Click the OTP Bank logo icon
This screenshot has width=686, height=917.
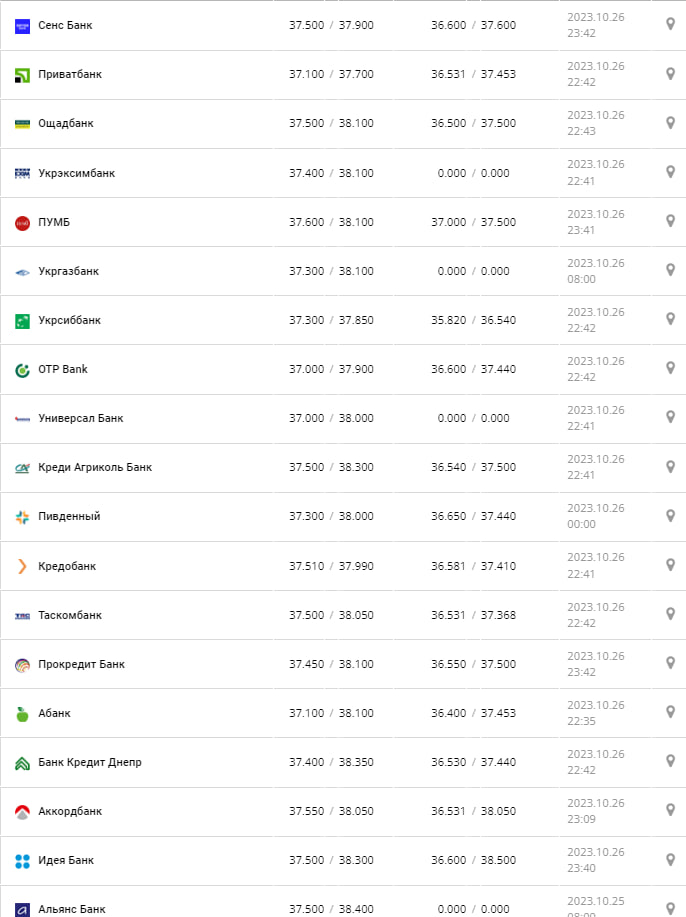pyautogui.click(x=22, y=370)
